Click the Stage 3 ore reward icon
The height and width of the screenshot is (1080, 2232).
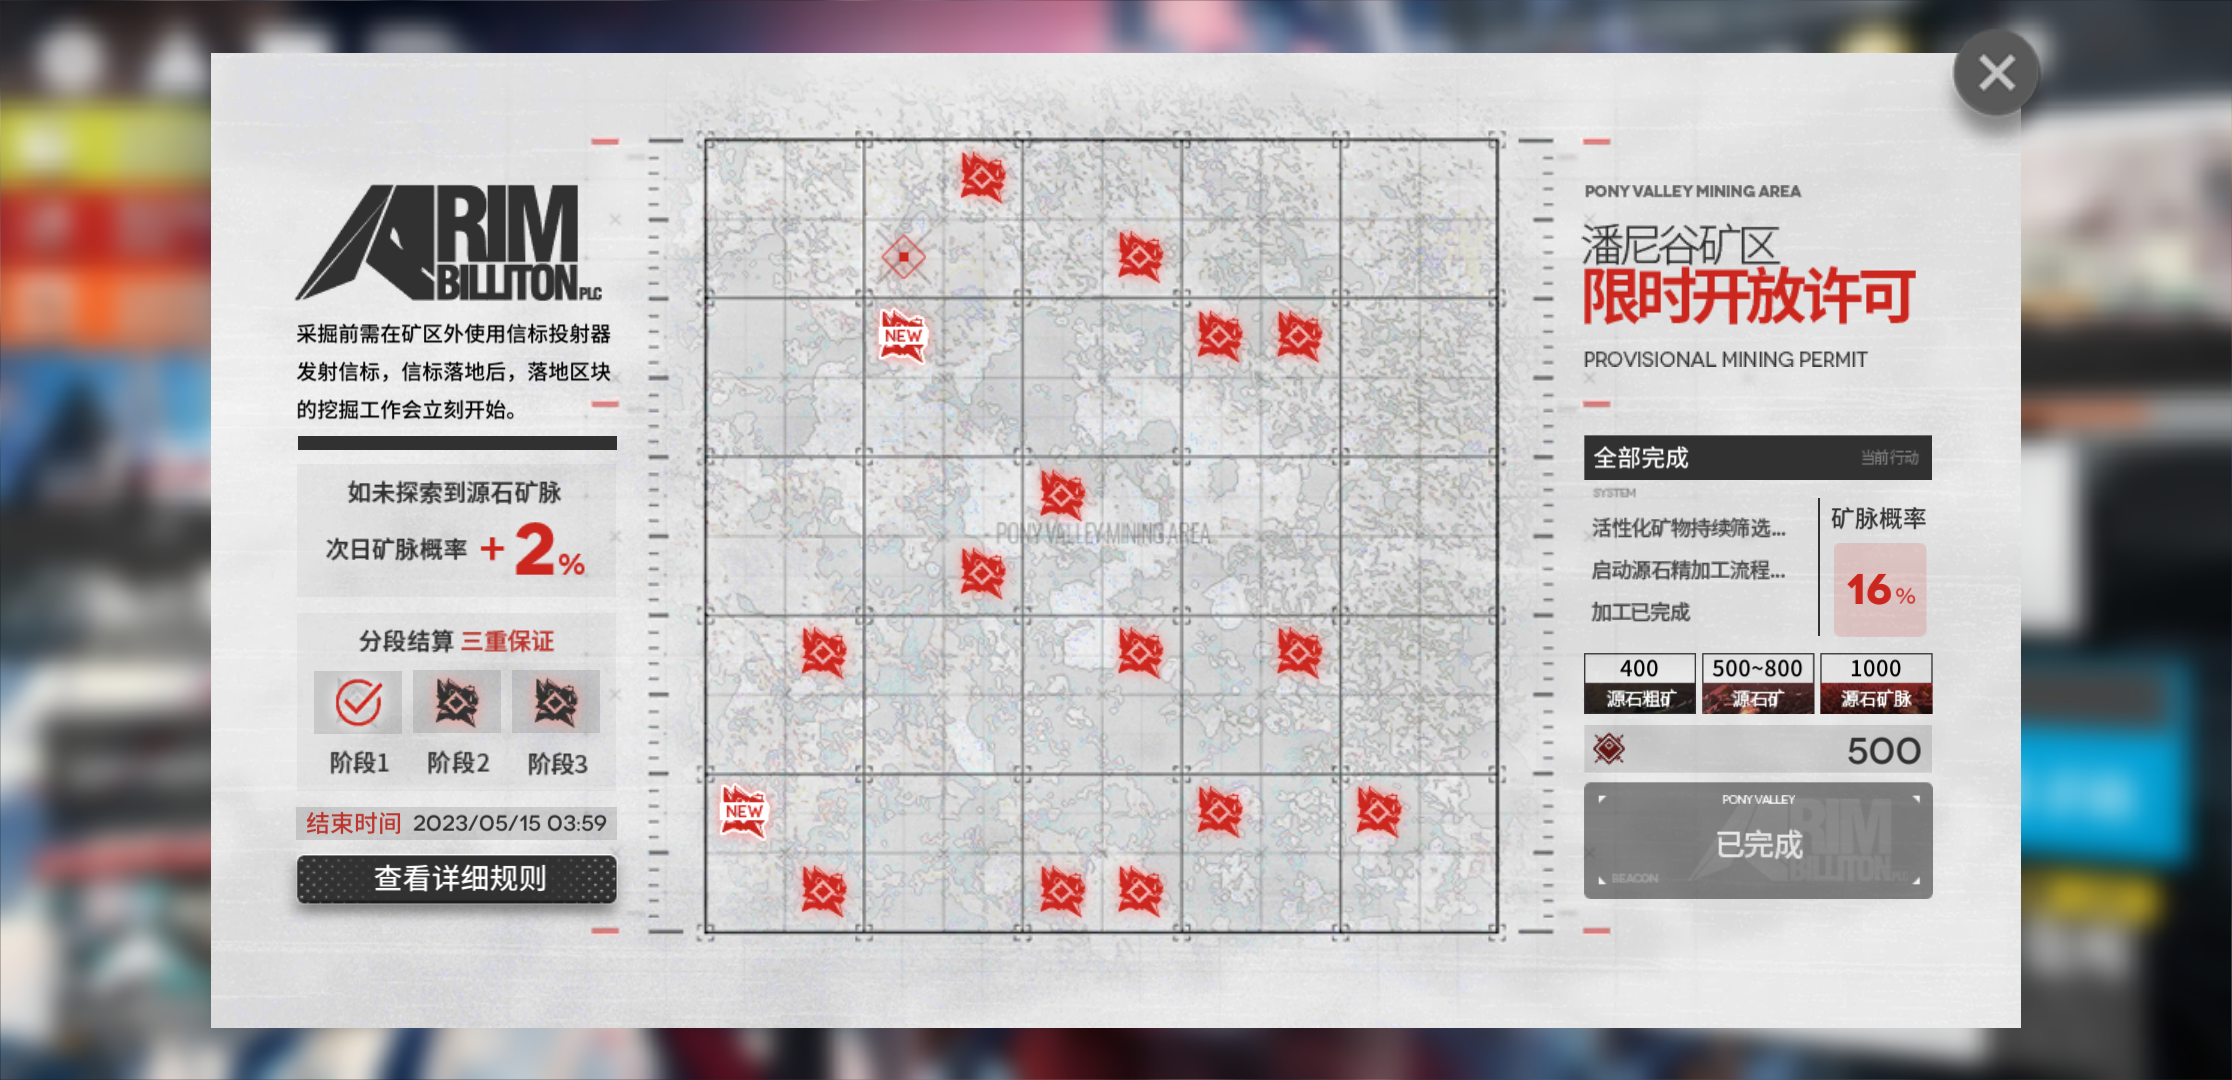coord(556,702)
